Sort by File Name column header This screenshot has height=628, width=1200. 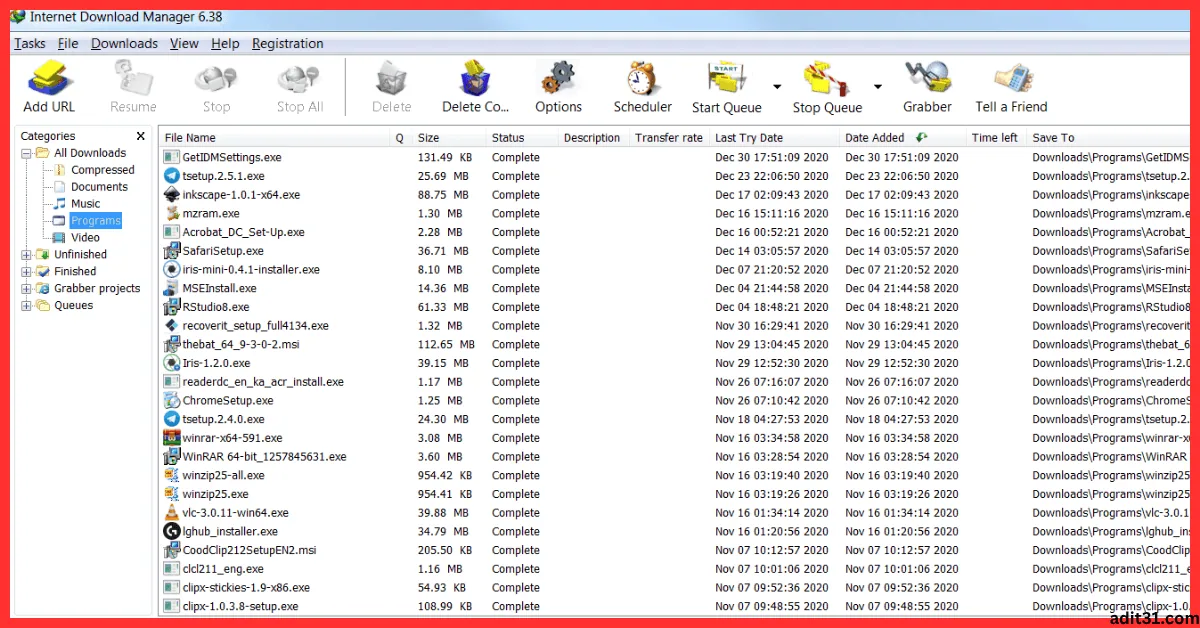[275, 138]
